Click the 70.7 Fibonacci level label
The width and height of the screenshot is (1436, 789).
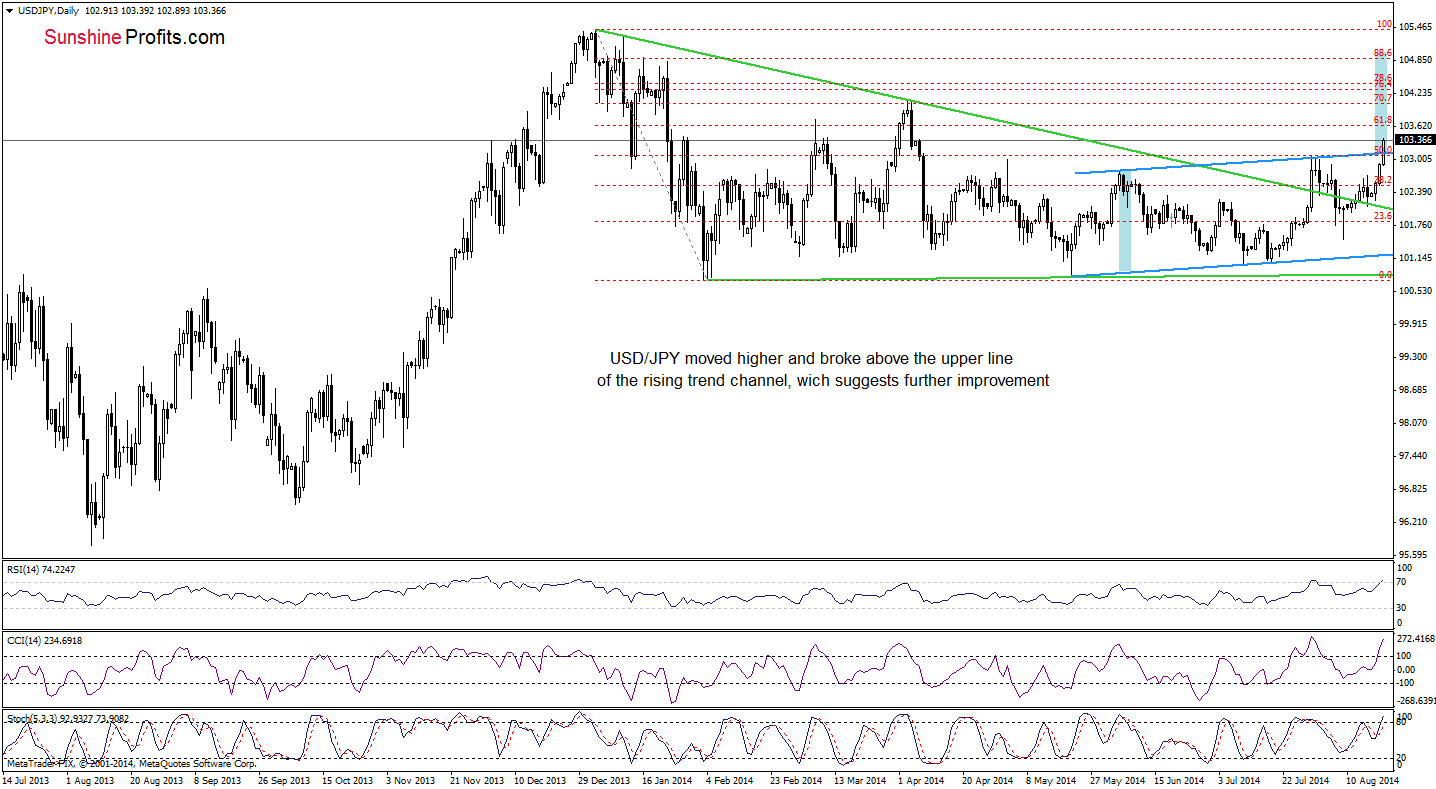tap(1383, 97)
